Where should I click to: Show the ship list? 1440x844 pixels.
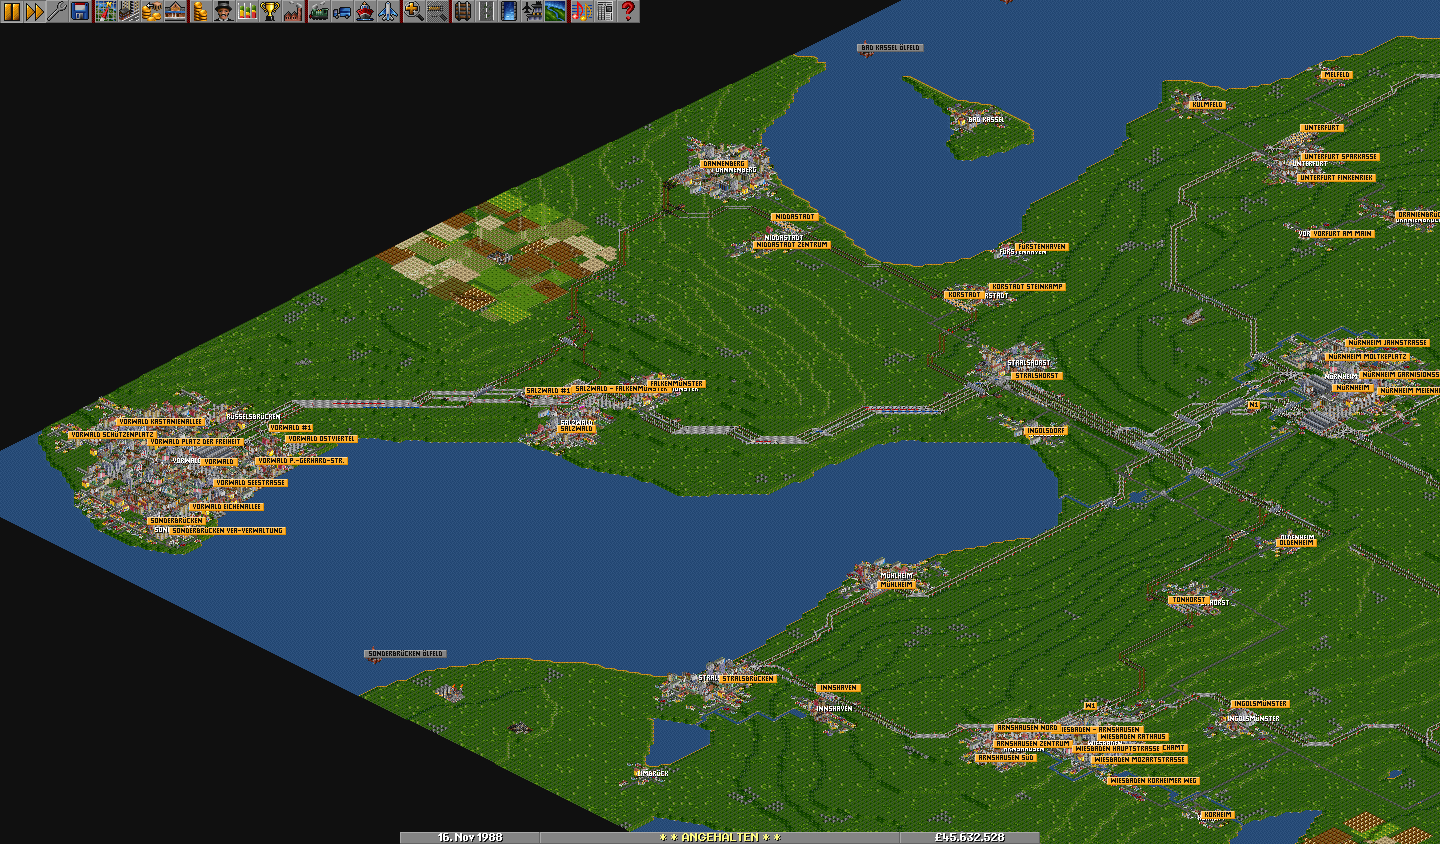365,12
